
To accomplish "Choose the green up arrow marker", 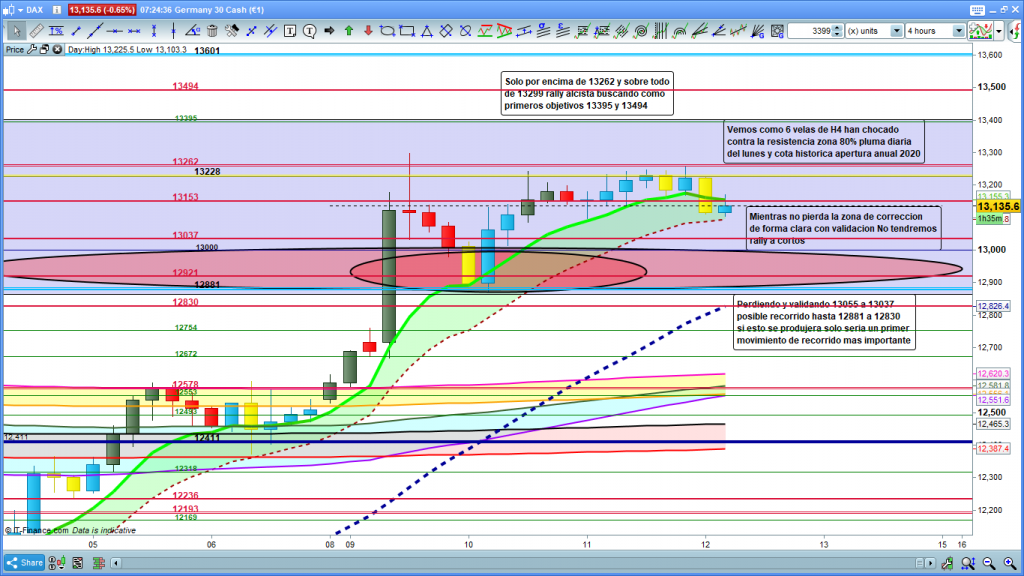I will pyautogui.click(x=348, y=31).
